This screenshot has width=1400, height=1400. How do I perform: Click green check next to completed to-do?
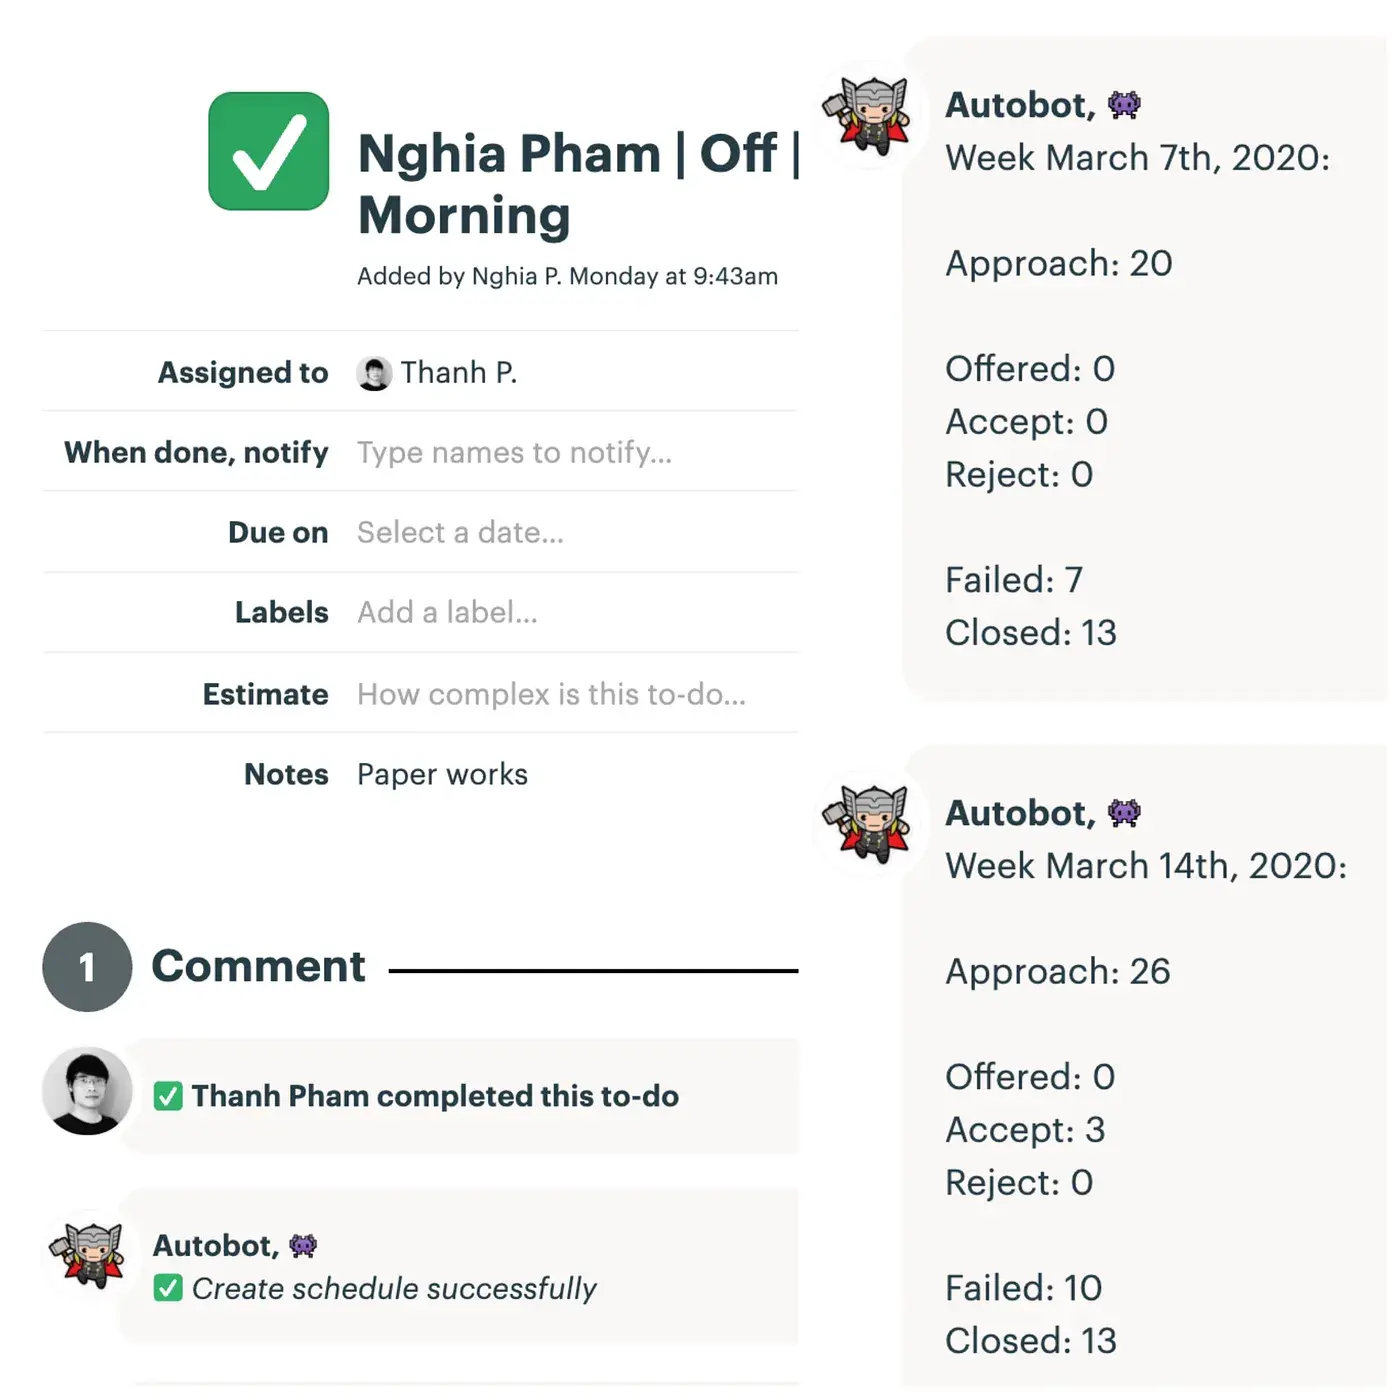pos(168,1096)
